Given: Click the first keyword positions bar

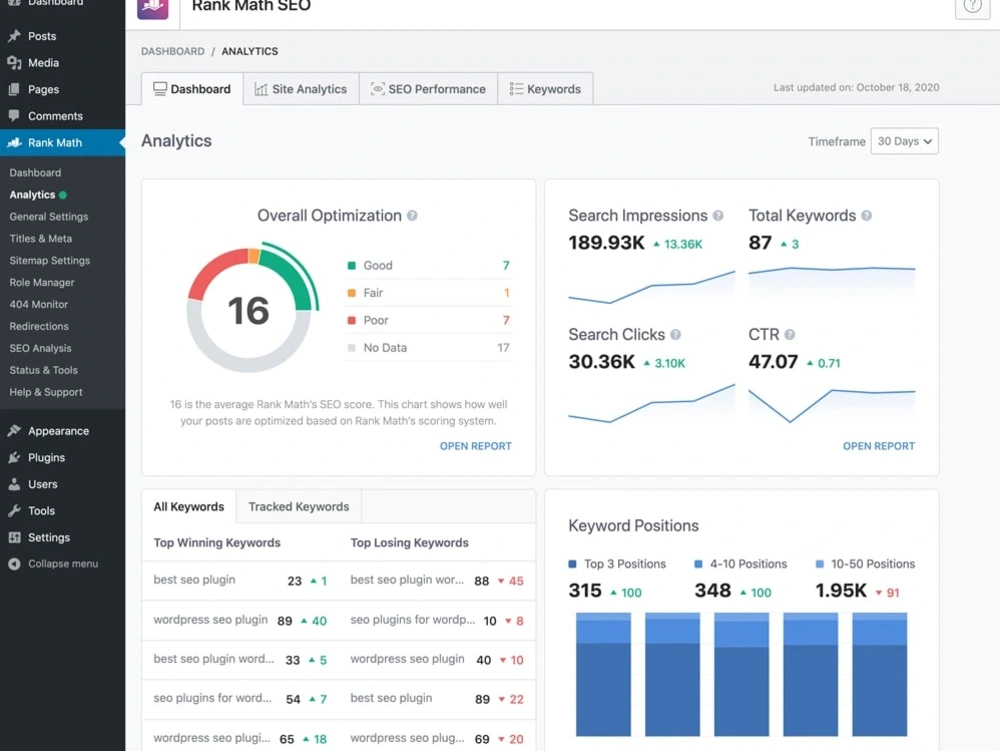Looking at the screenshot, I should [x=603, y=674].
